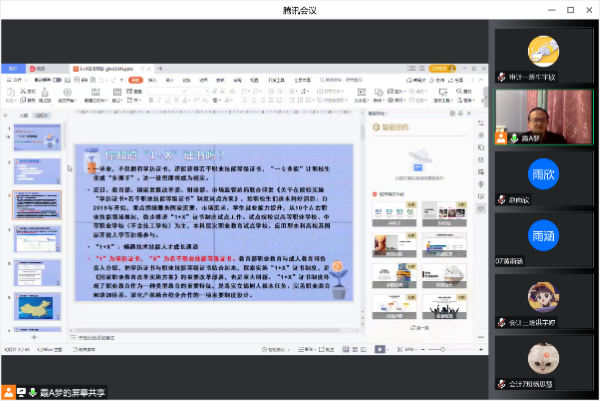Click the muted microphone icon on 雨欣's tile

click(x=501, y=199)
